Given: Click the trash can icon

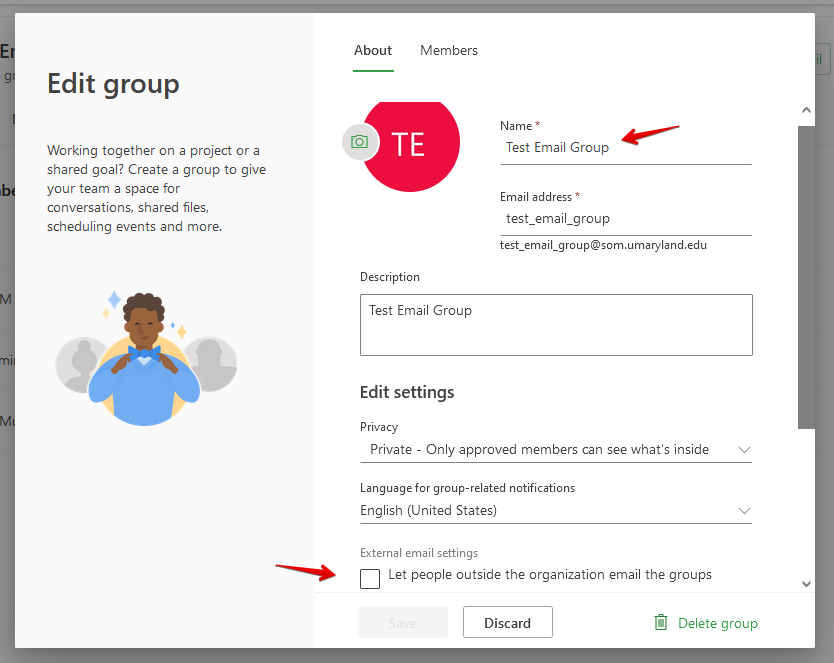Looking at the screenshot, I should pos(660,622).
